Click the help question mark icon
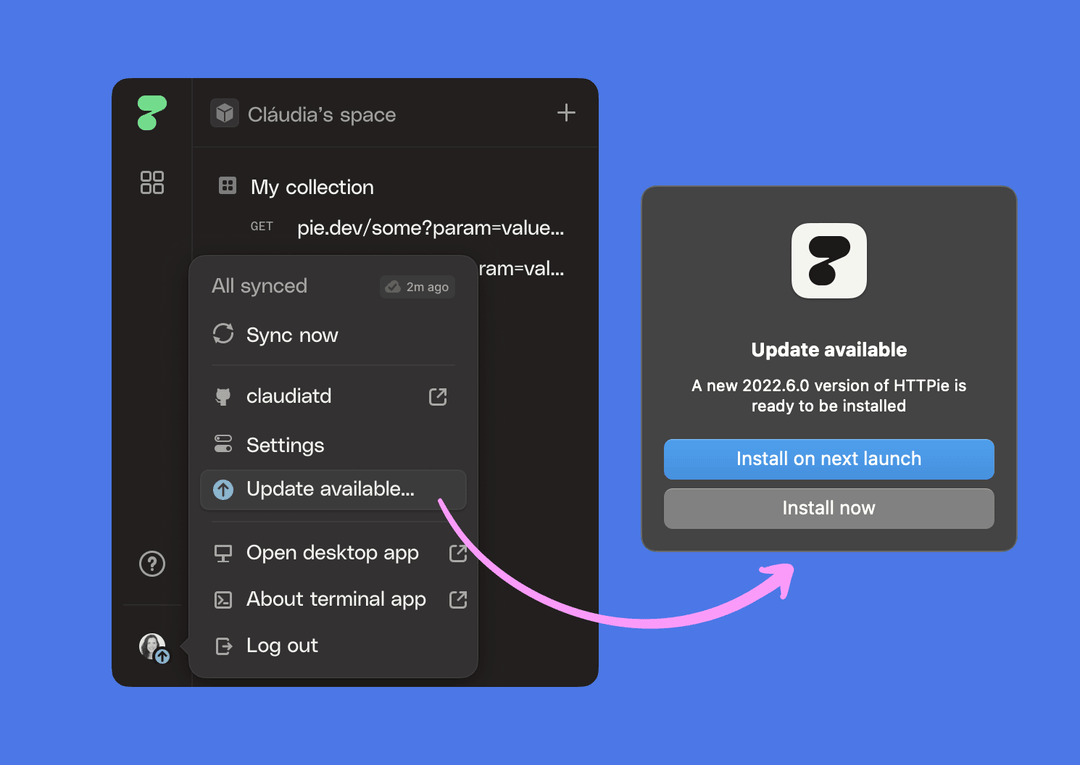Screen dimensions: 1080x765 point(152,564)
